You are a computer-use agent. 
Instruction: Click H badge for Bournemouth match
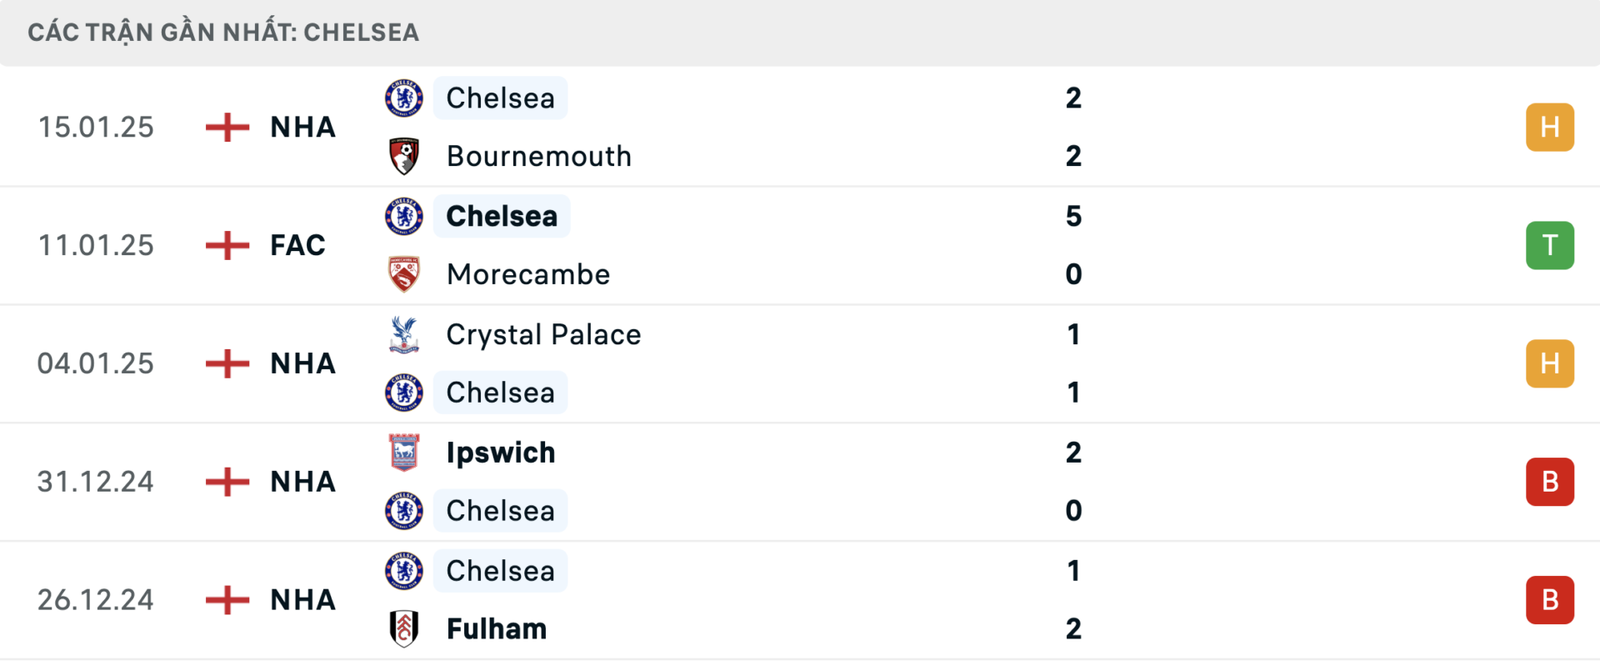(1549, 127)
